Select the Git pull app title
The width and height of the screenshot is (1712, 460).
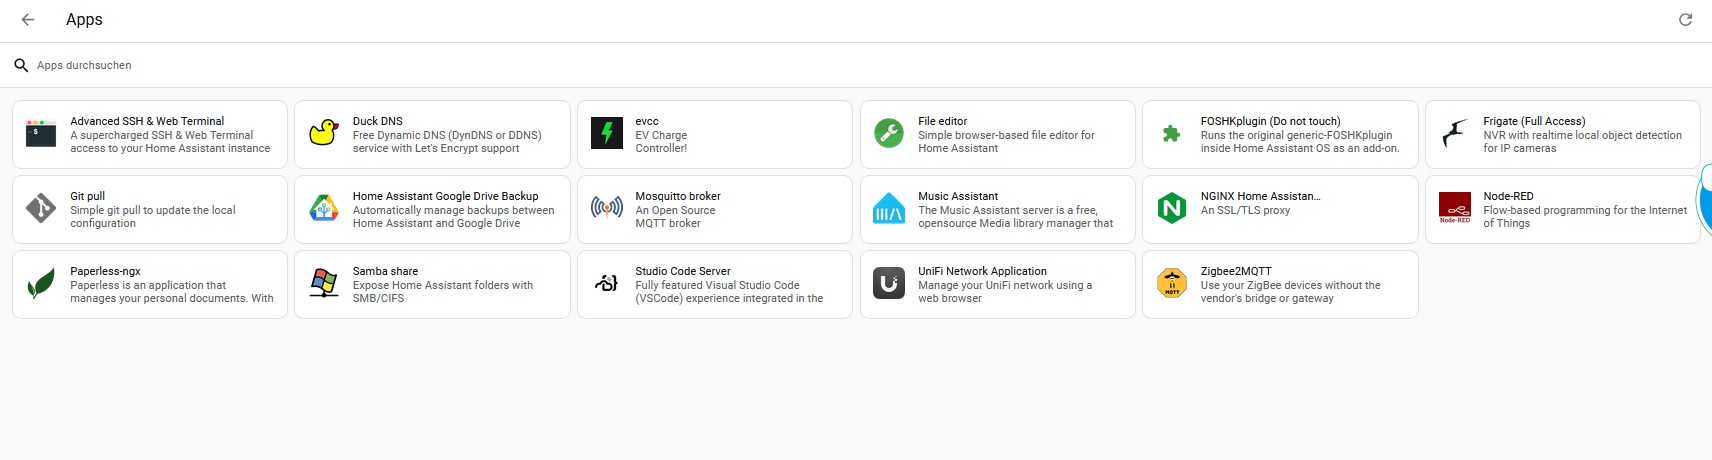point(87,196)
